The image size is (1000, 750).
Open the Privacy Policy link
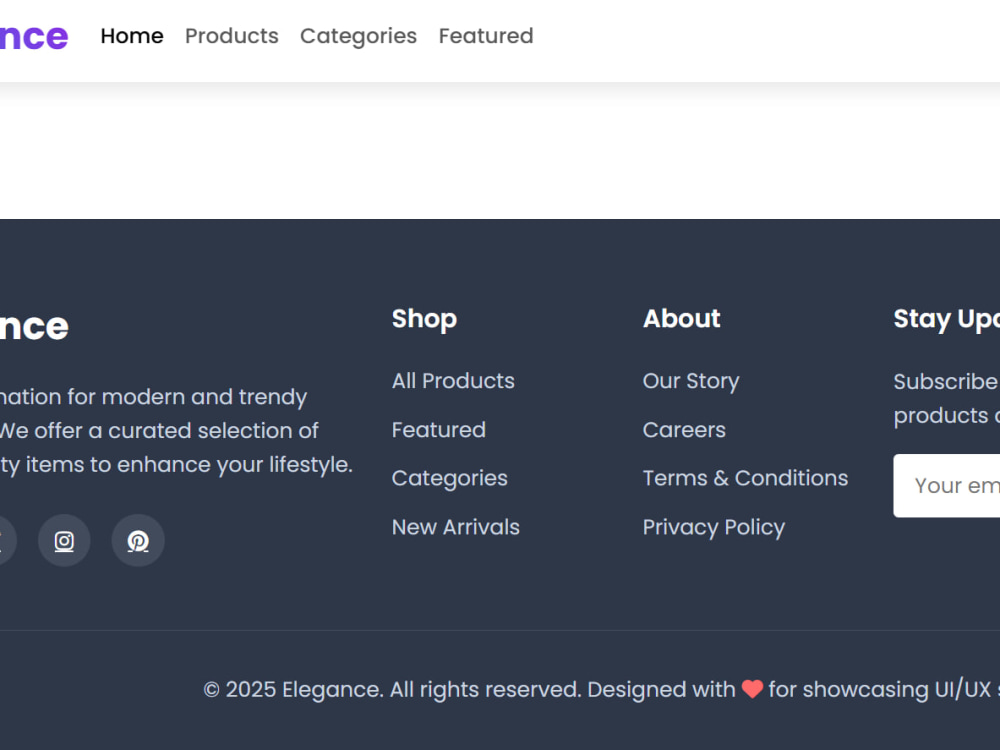tap(714, 527)
